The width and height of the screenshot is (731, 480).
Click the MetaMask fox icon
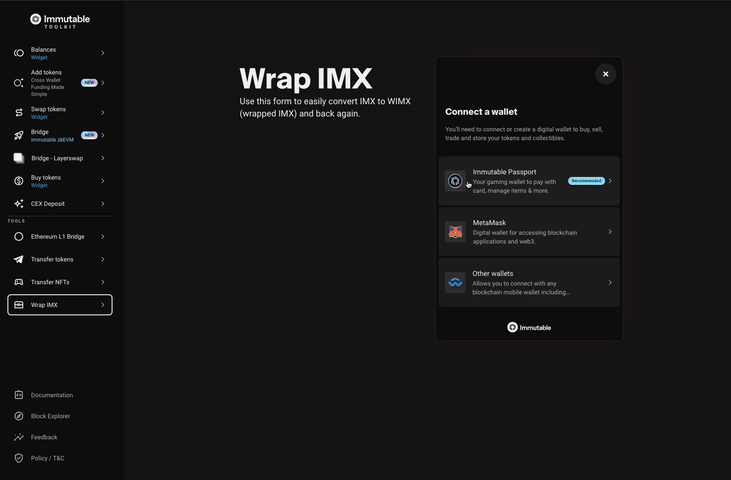coord(455,232)
